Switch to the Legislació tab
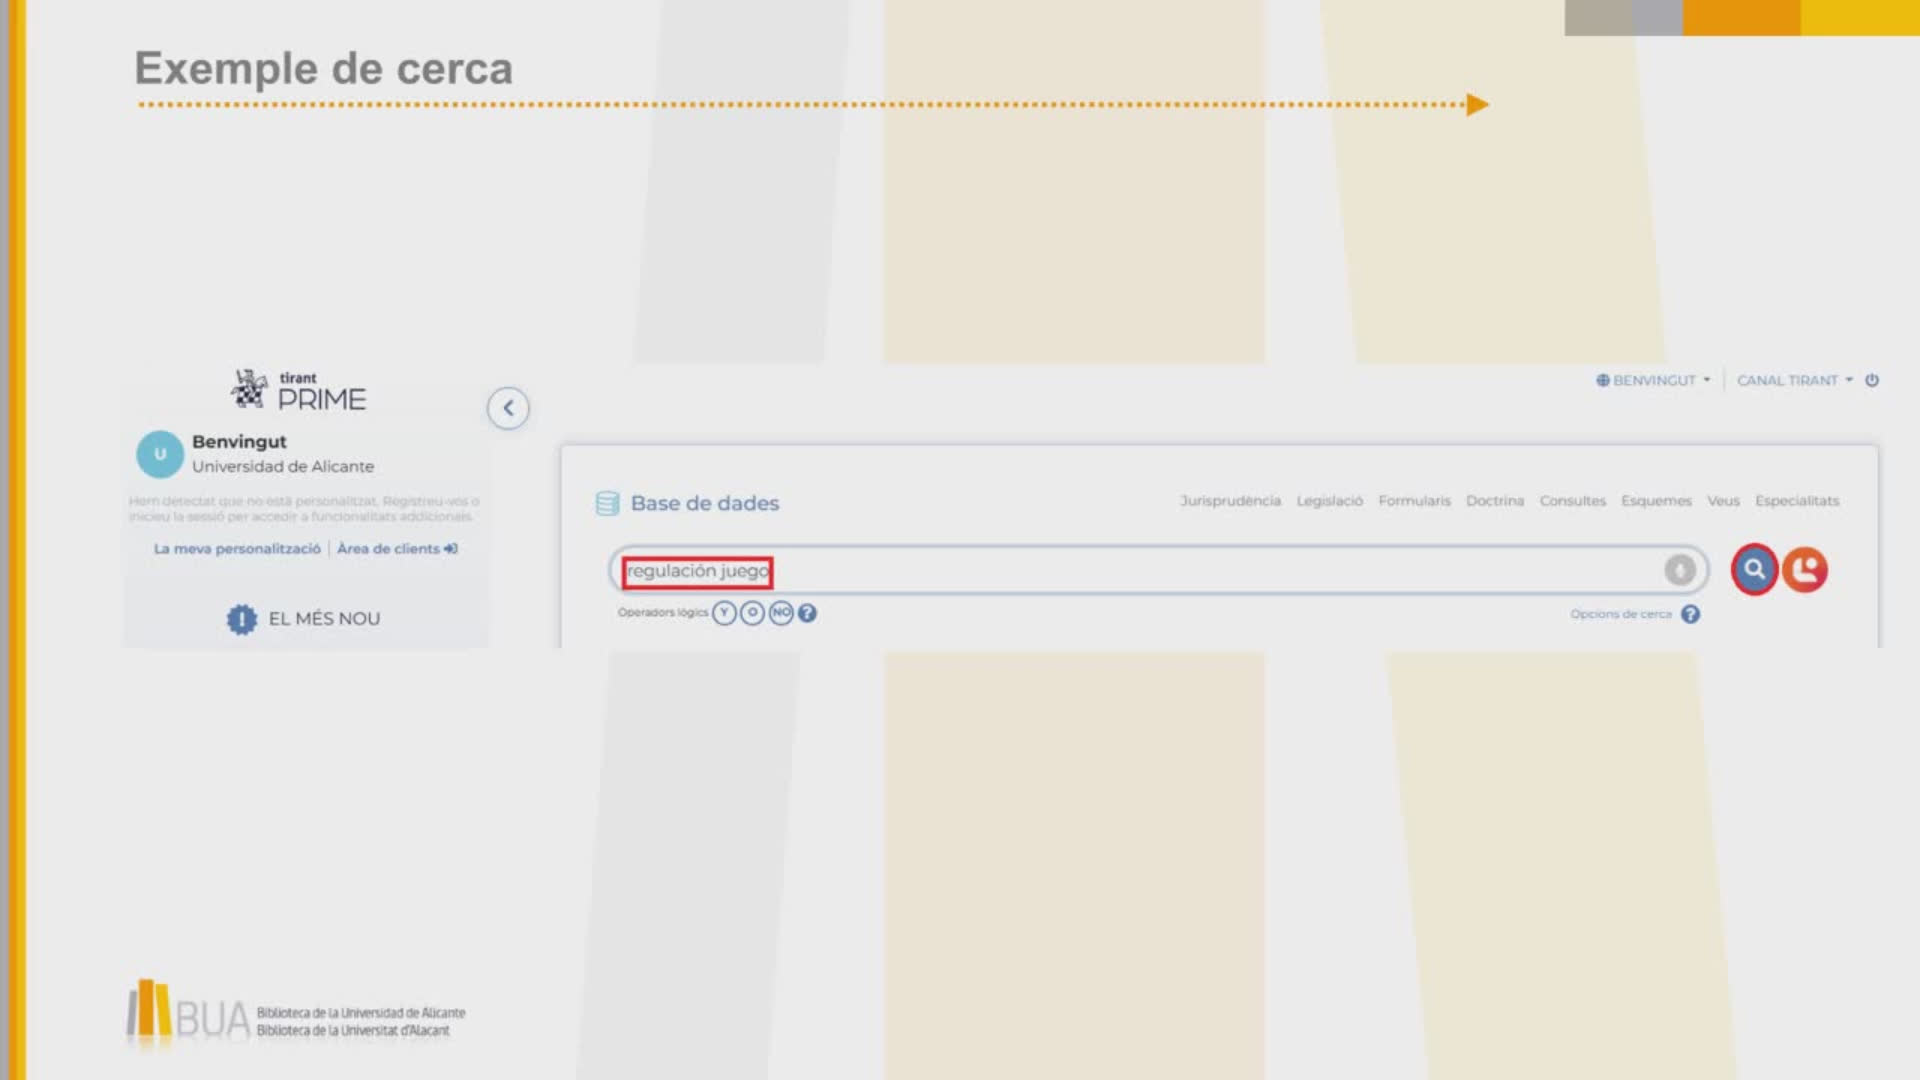Image resolution: width=1920 pixels, height=1080 pixels. (1329, 501)
